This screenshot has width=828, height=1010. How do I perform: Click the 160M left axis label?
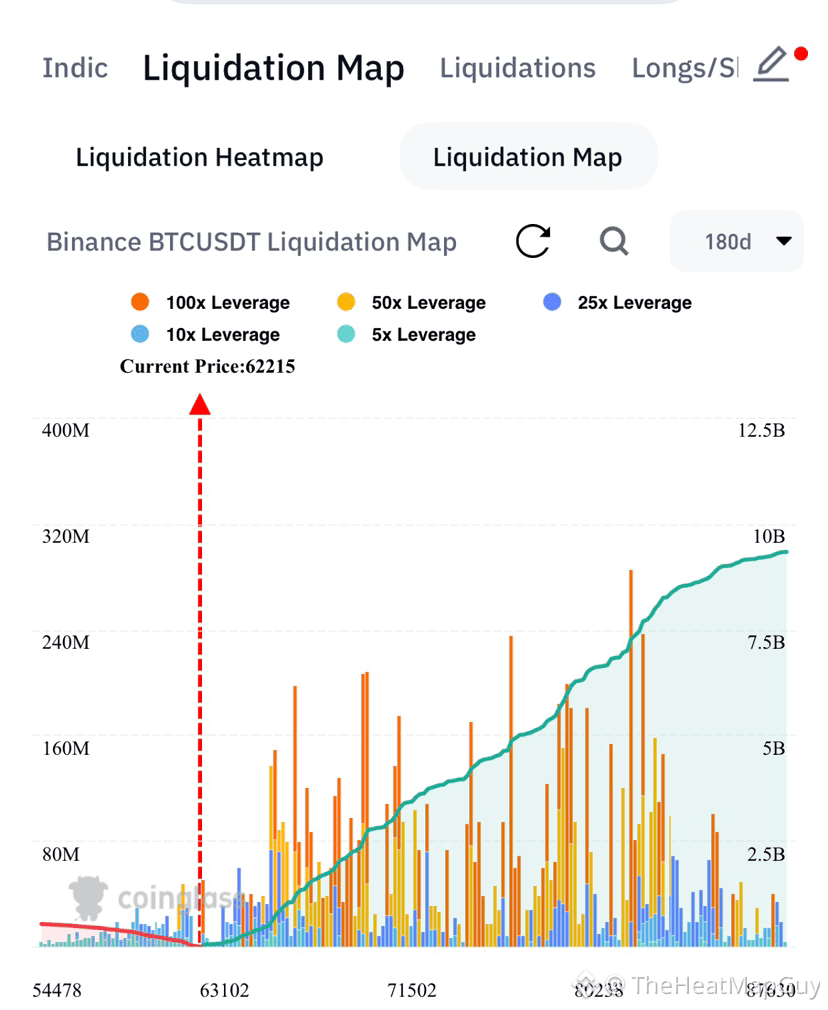[x=66, y=748]
